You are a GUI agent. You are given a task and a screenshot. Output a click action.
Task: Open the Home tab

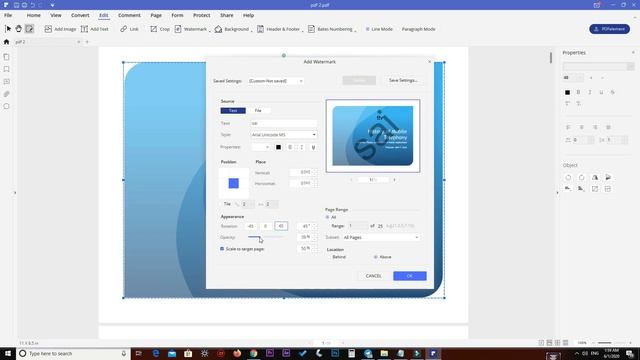point(33,15)
